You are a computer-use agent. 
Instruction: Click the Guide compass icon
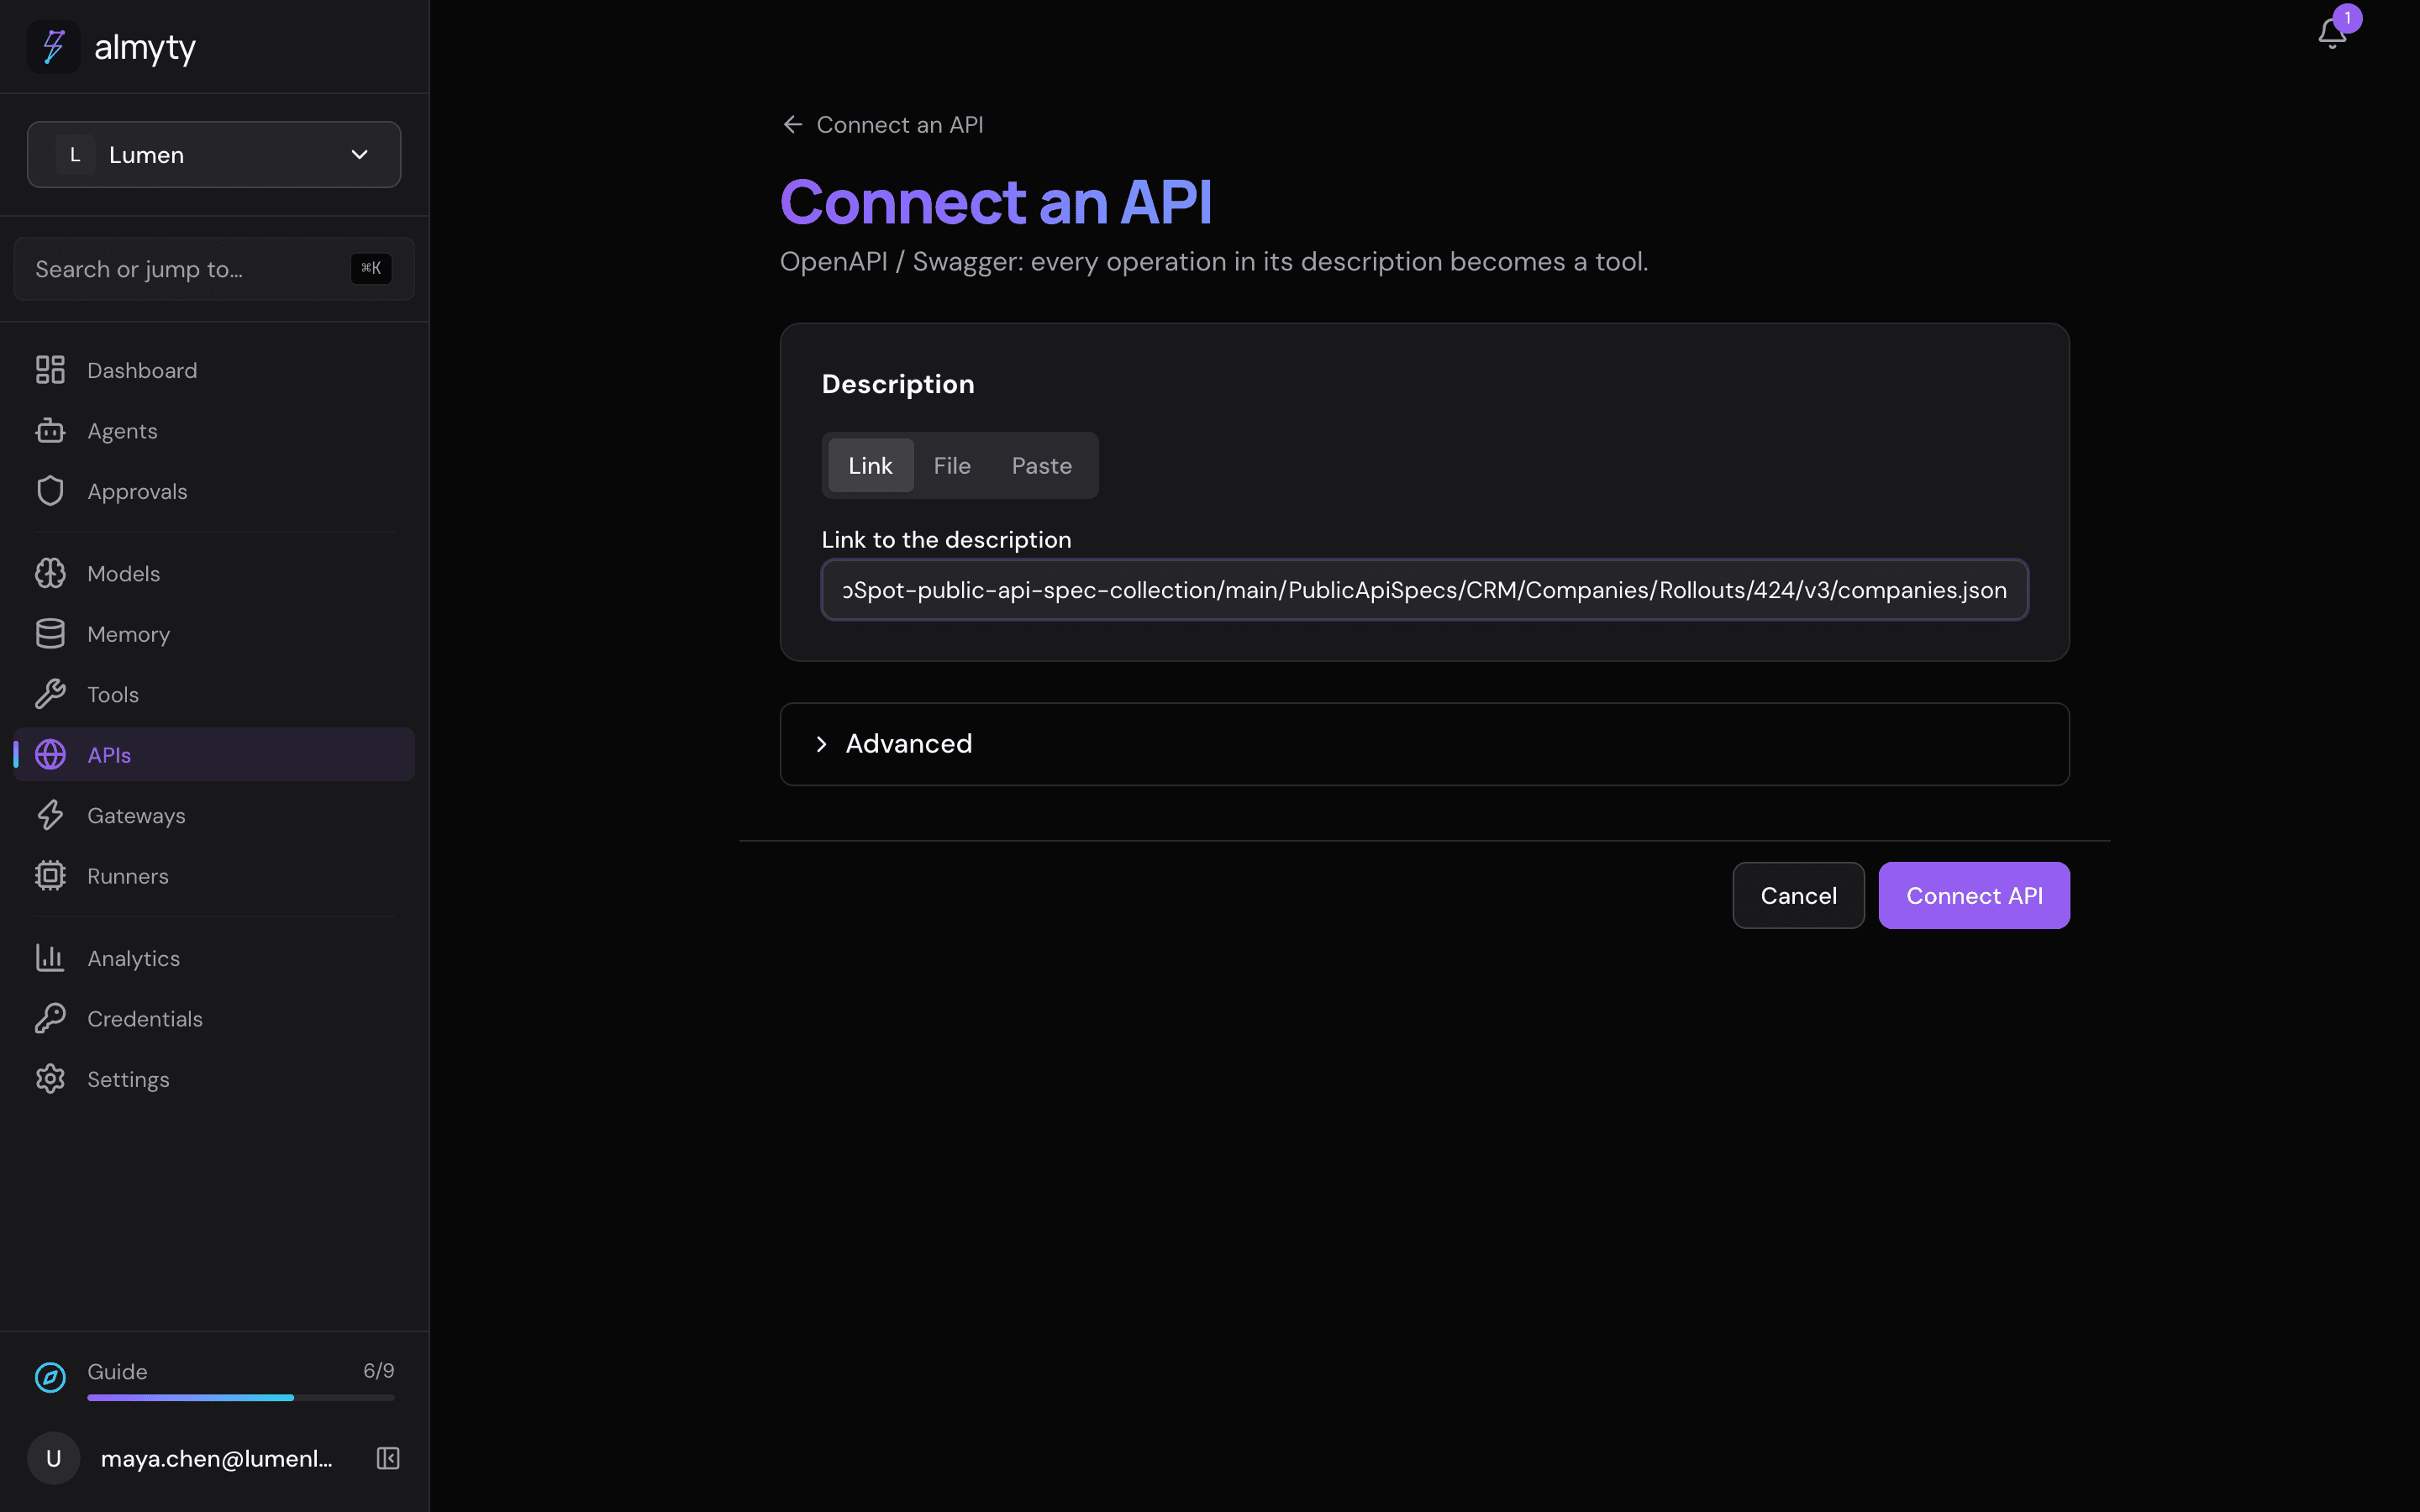[50, 1377]
